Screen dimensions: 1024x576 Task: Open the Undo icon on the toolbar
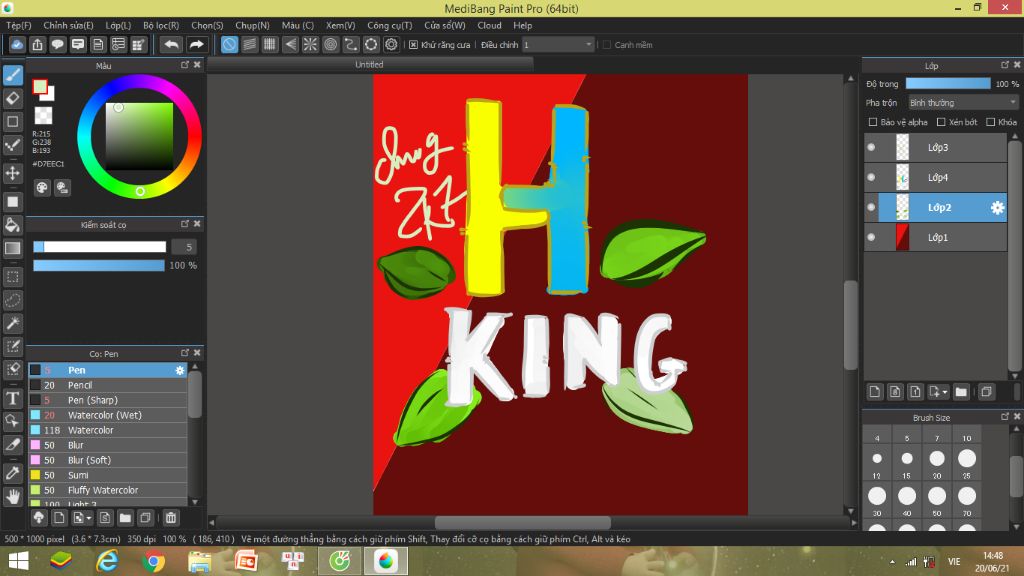pyautogui.click(x=170, y=44)
